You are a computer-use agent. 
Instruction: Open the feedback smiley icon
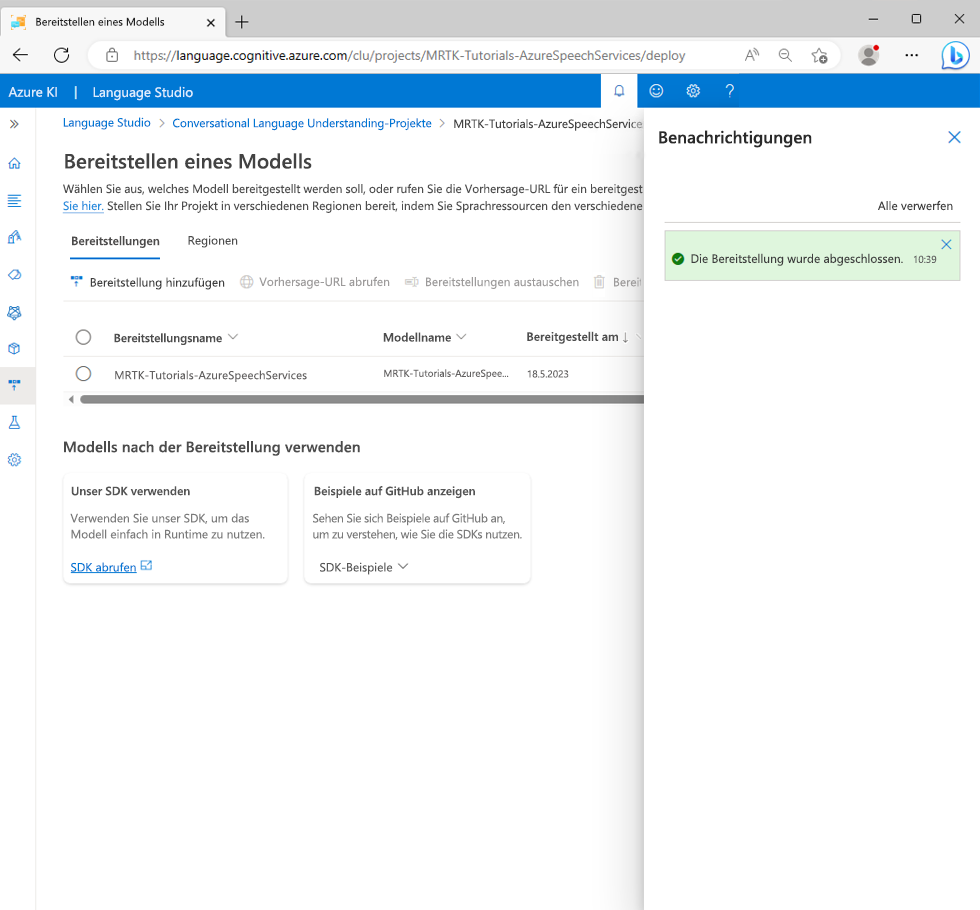(656, 91)
